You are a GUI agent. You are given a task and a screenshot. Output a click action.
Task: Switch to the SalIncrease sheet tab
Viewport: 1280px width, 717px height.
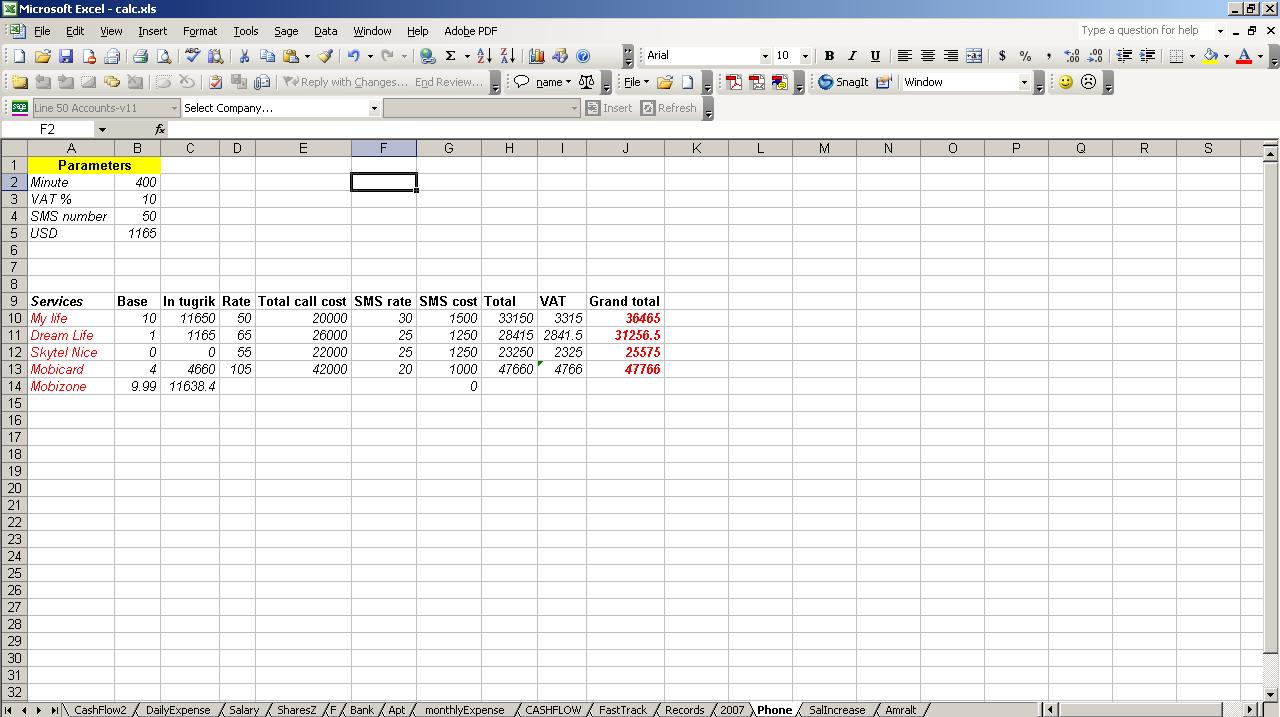click(837, 710)
